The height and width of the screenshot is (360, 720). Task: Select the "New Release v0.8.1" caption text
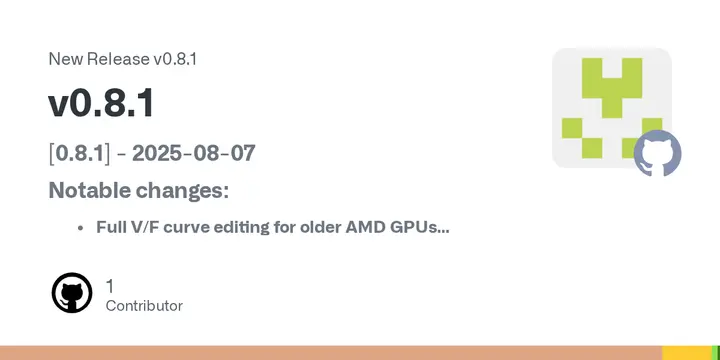(x=123, y=59)
